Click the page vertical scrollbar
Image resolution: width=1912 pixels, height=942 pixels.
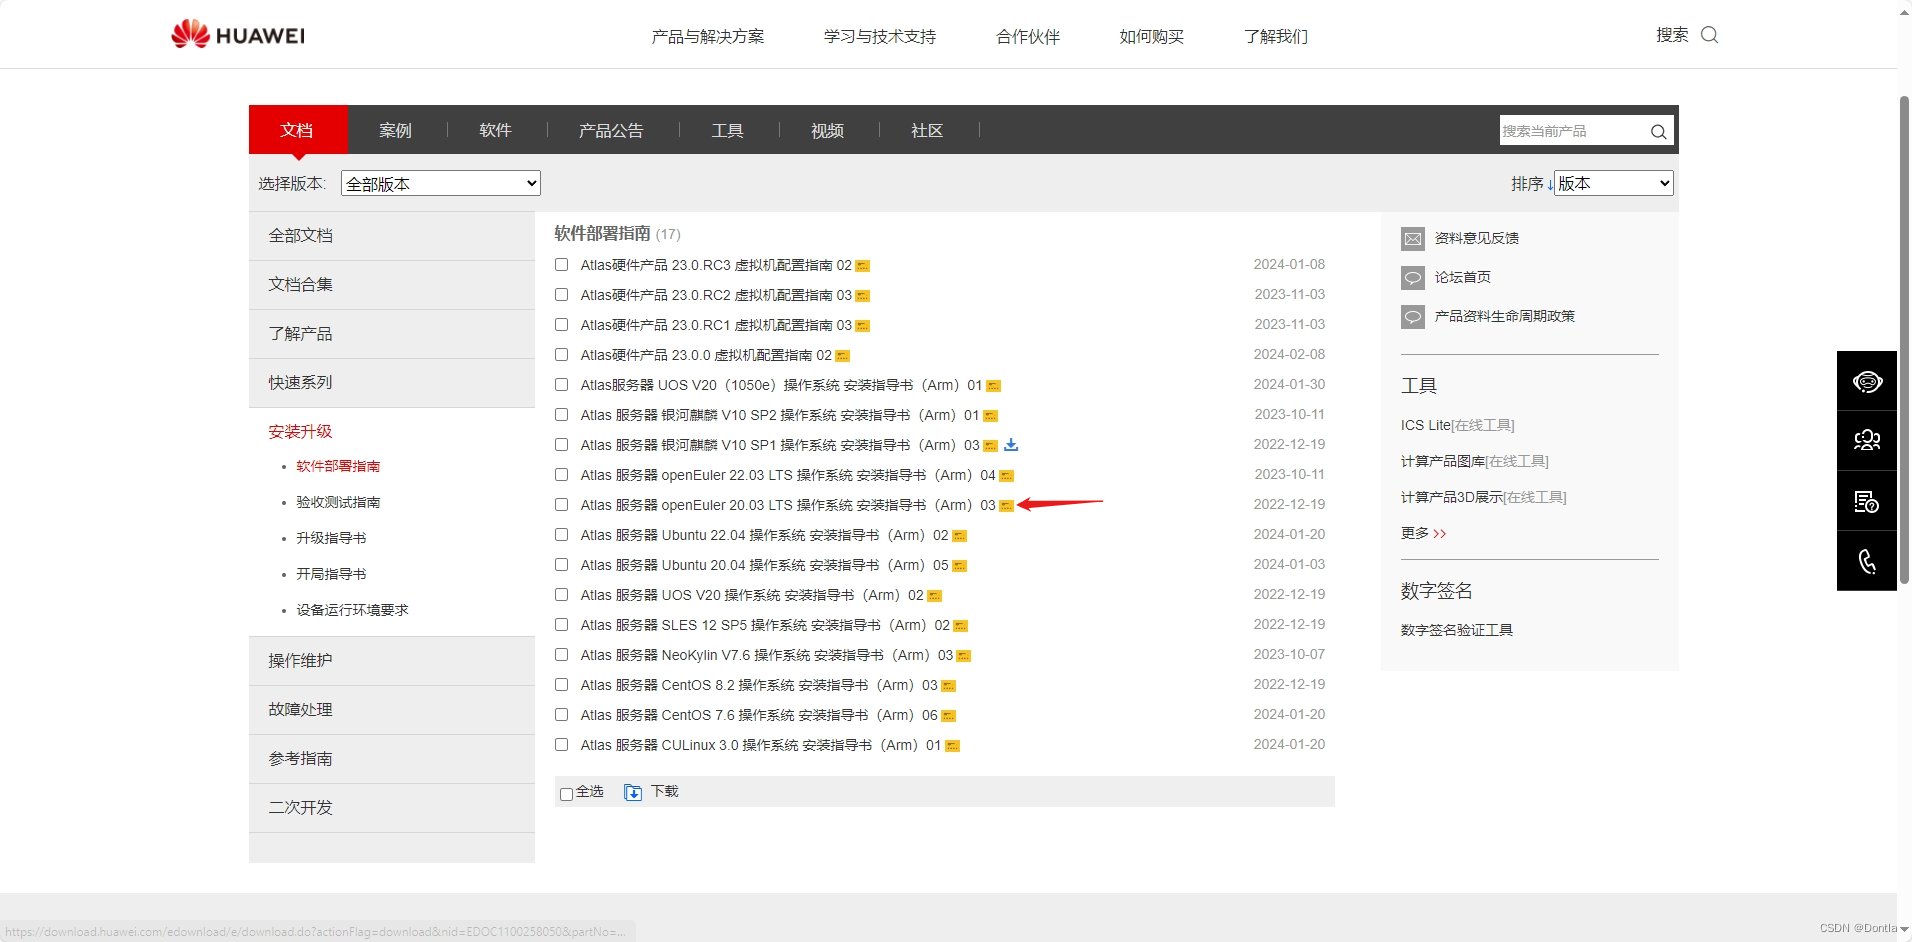click(1904, 340)
